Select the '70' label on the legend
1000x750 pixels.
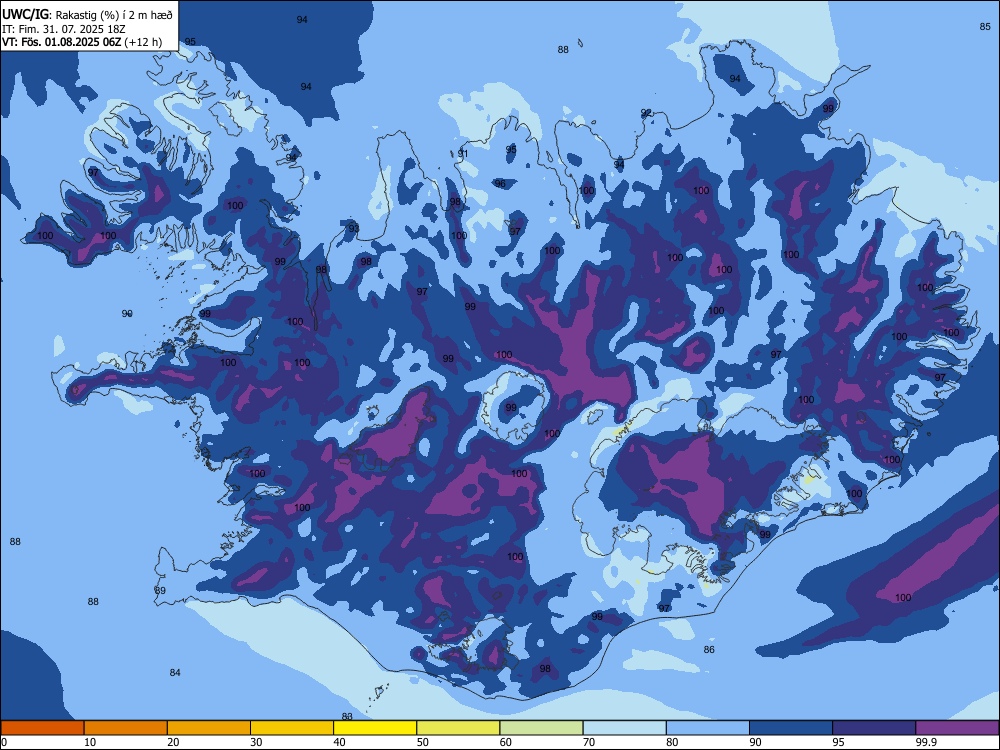pyautogui.click(x=589, y=742)
